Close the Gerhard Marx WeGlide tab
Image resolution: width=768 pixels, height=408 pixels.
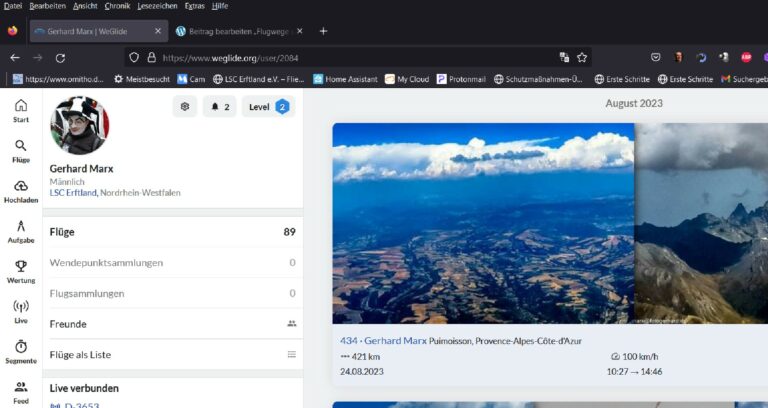click(158, 31)
